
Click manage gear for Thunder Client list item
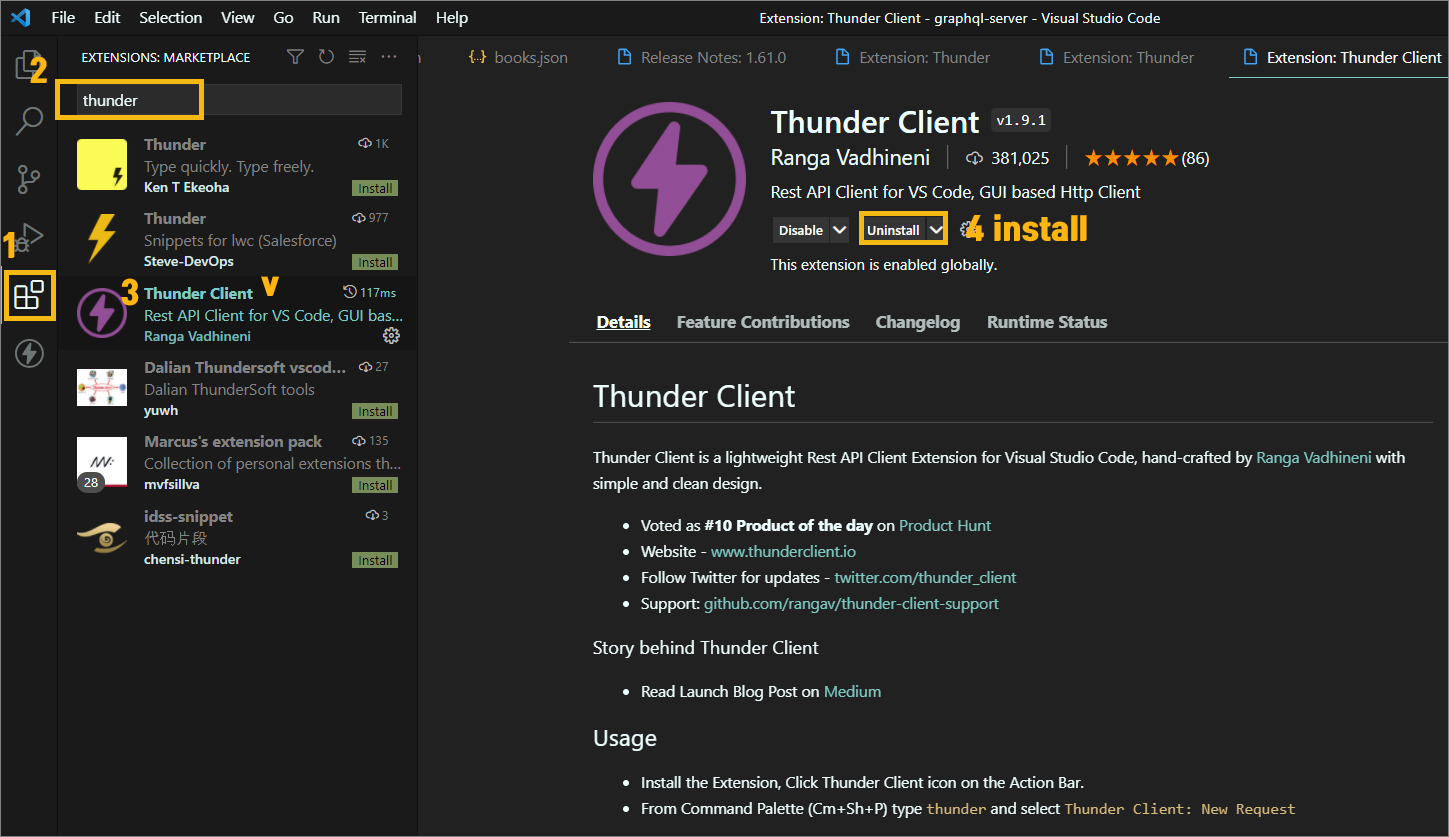pos(391,336)
